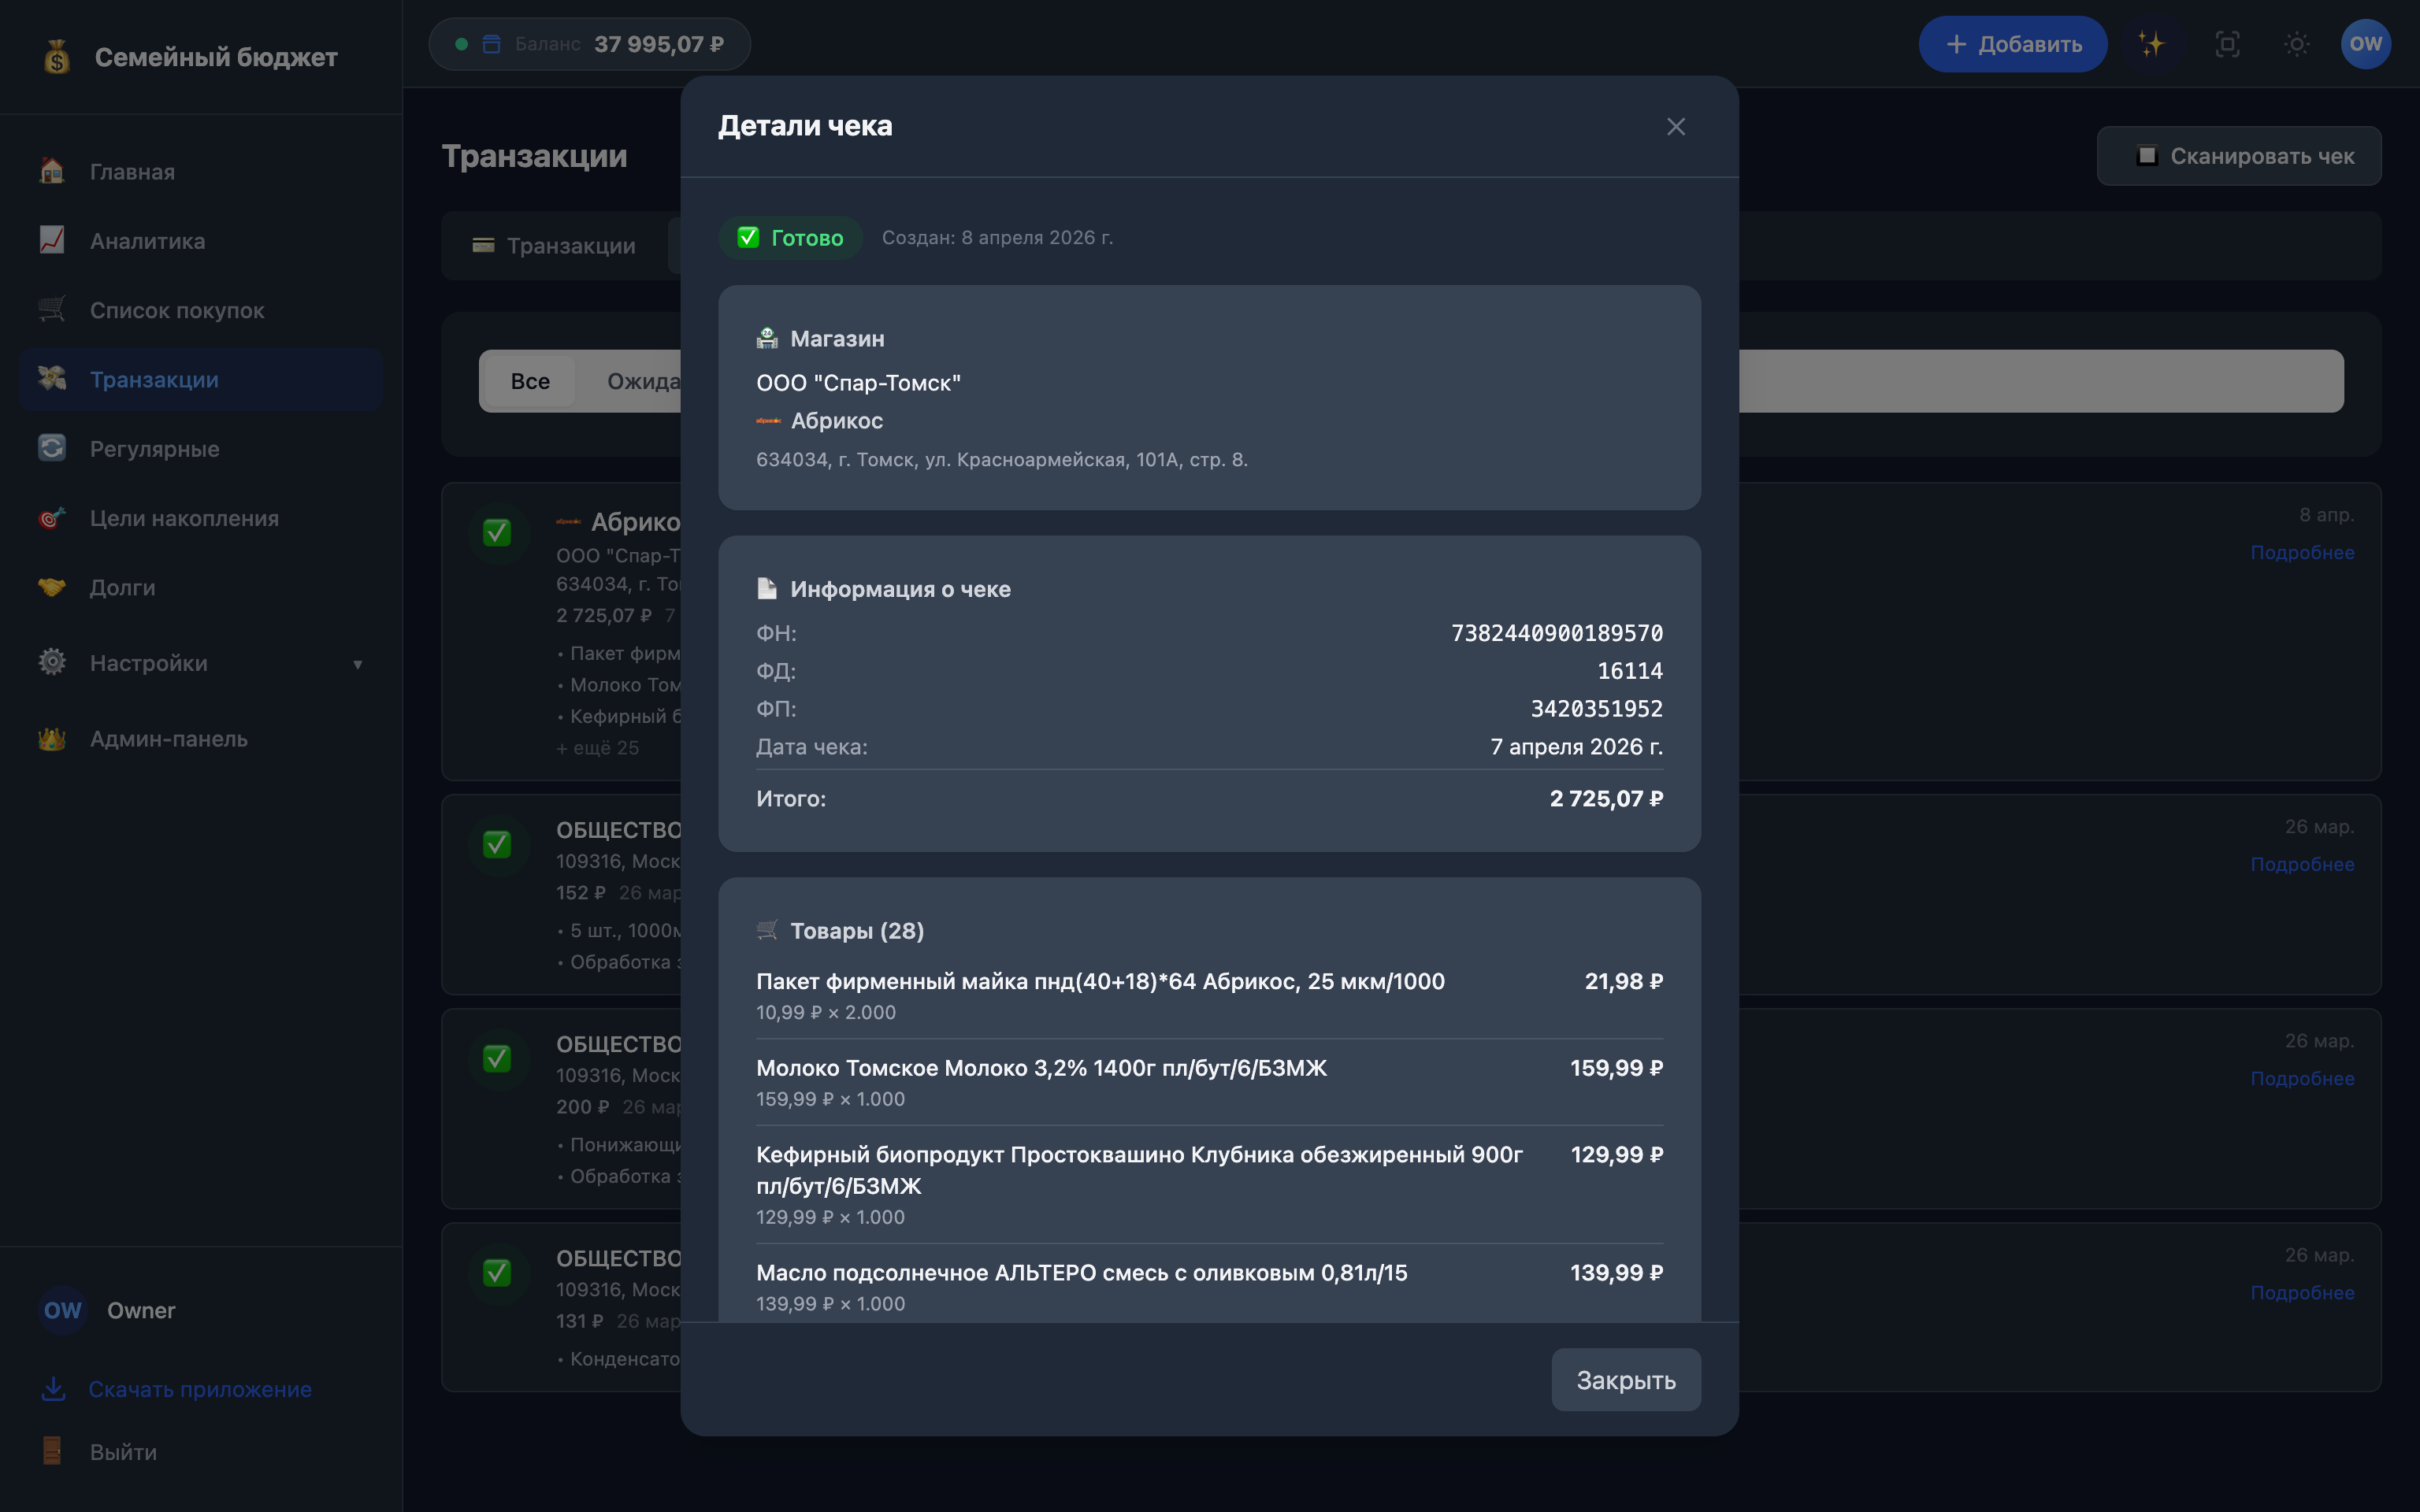The height and width of the screenshot is (1512, 2420).
Task: Open Админ-панель
Action: 201,738
